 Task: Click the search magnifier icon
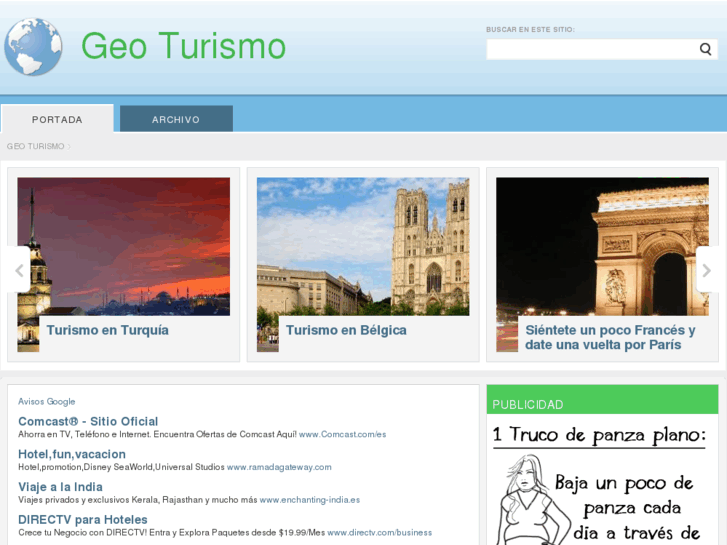[x=705, y=49]
